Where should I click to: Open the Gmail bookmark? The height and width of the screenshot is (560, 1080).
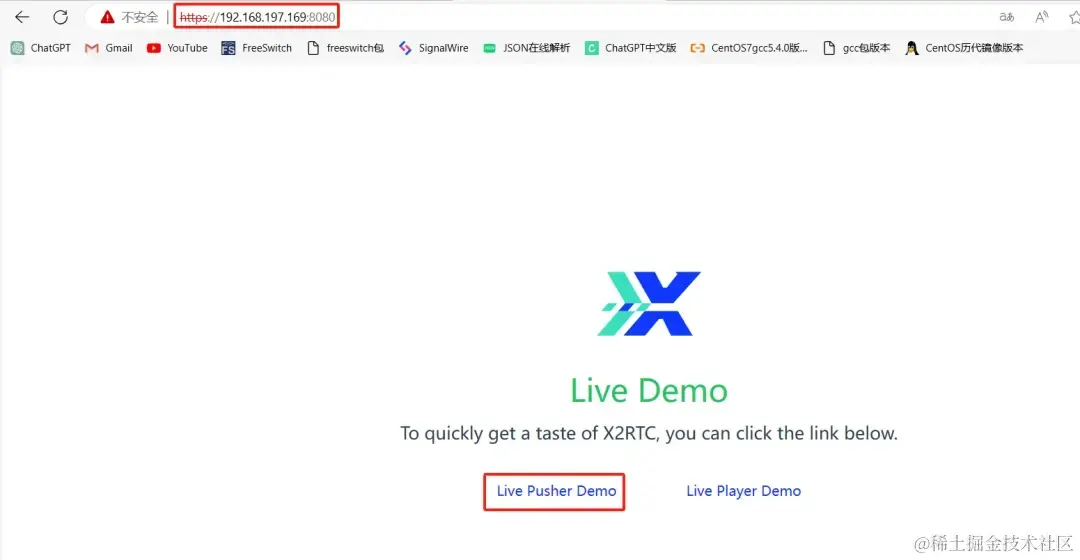click(x=109, y=48)
